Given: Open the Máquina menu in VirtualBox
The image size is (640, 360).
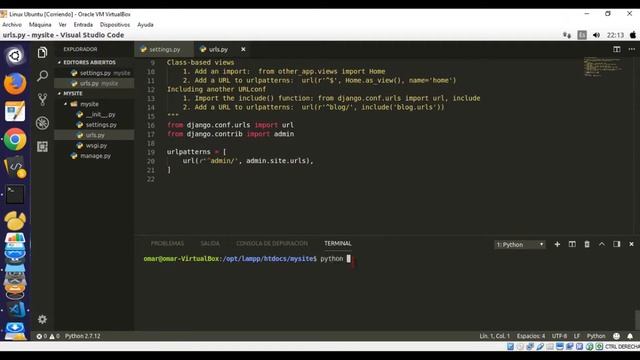Looking at the screenshot, I should point(40,25).
